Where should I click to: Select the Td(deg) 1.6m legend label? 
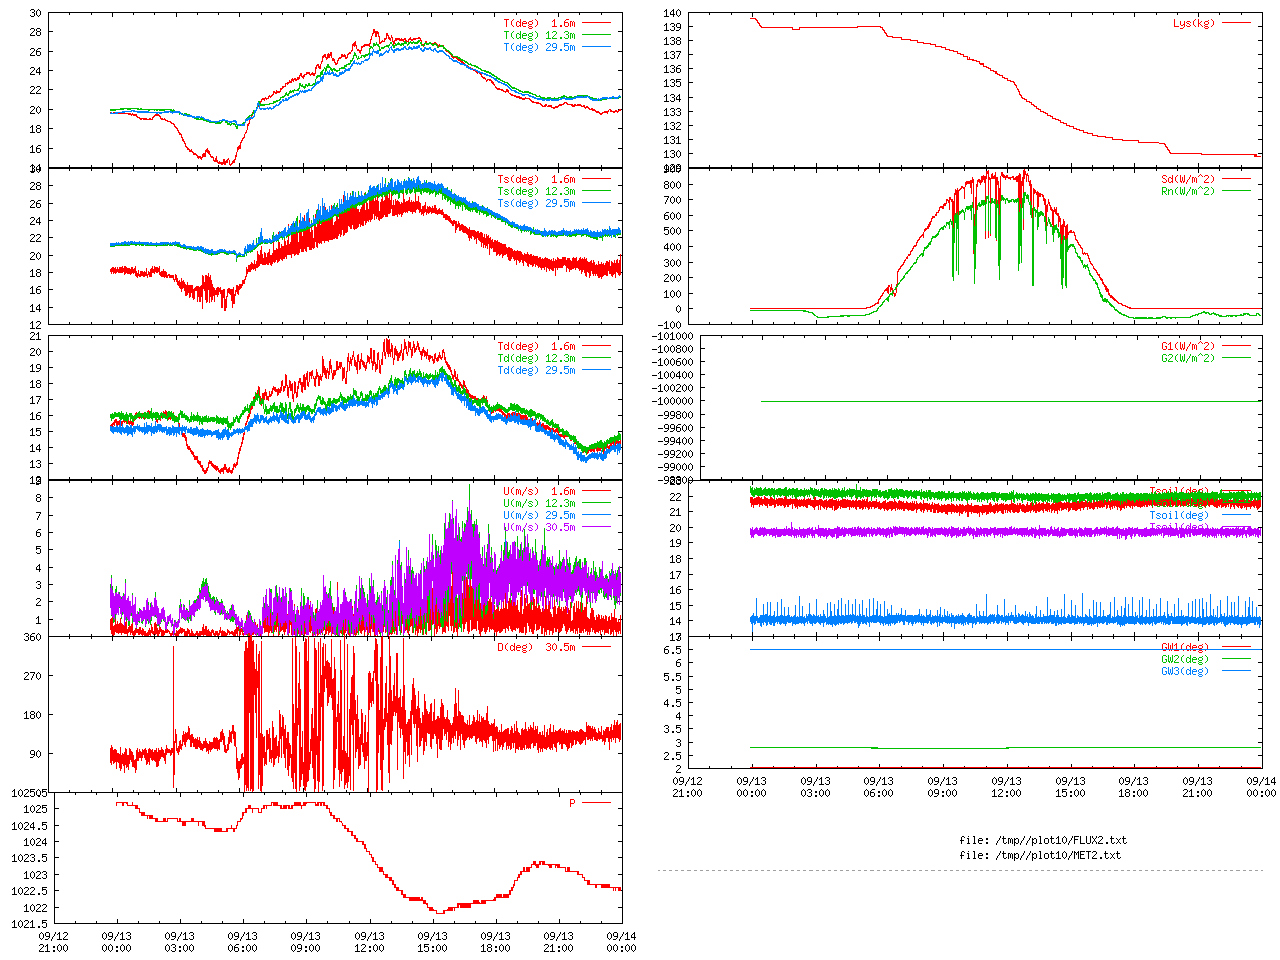[x=536, y=346]
